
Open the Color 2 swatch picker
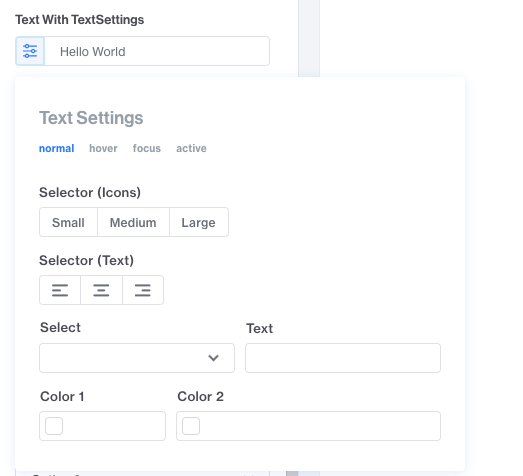point(191,426)
